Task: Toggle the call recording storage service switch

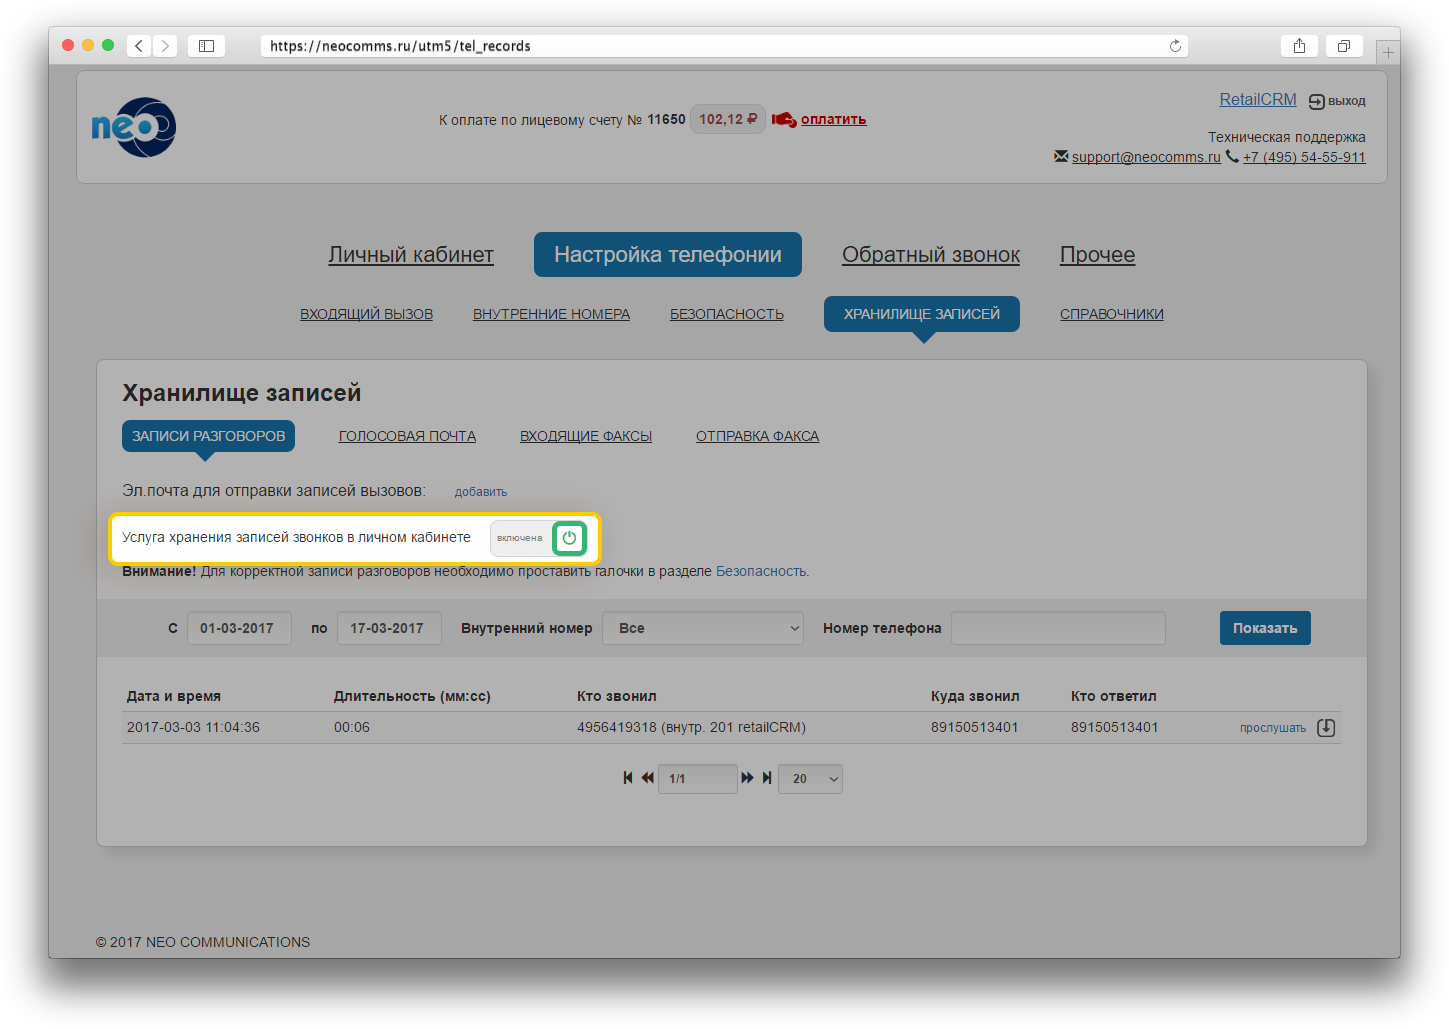Action: click(x=569, y=538)
